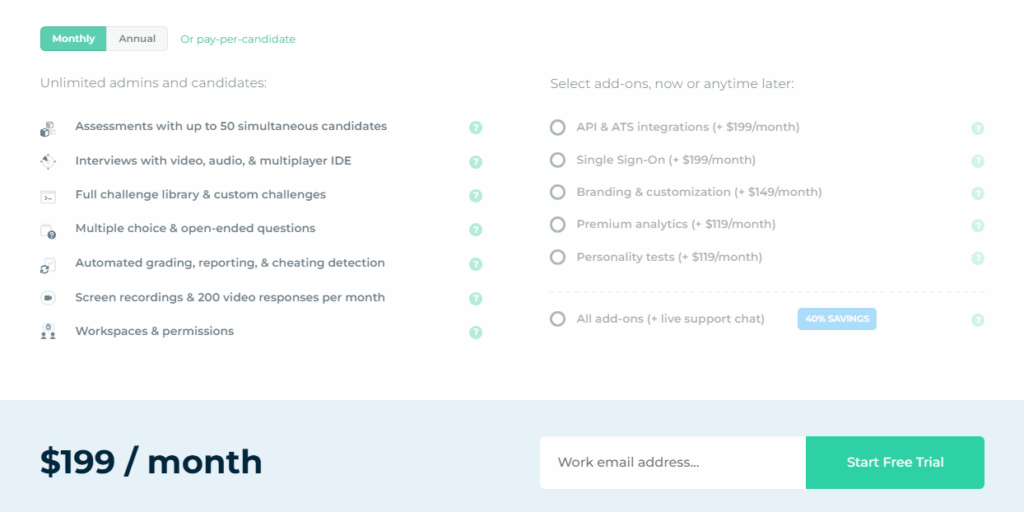Image resolution: width=1024 pixels, height=512 pixels.
Task: Click the Start Free Trial button
Action: 895,462
